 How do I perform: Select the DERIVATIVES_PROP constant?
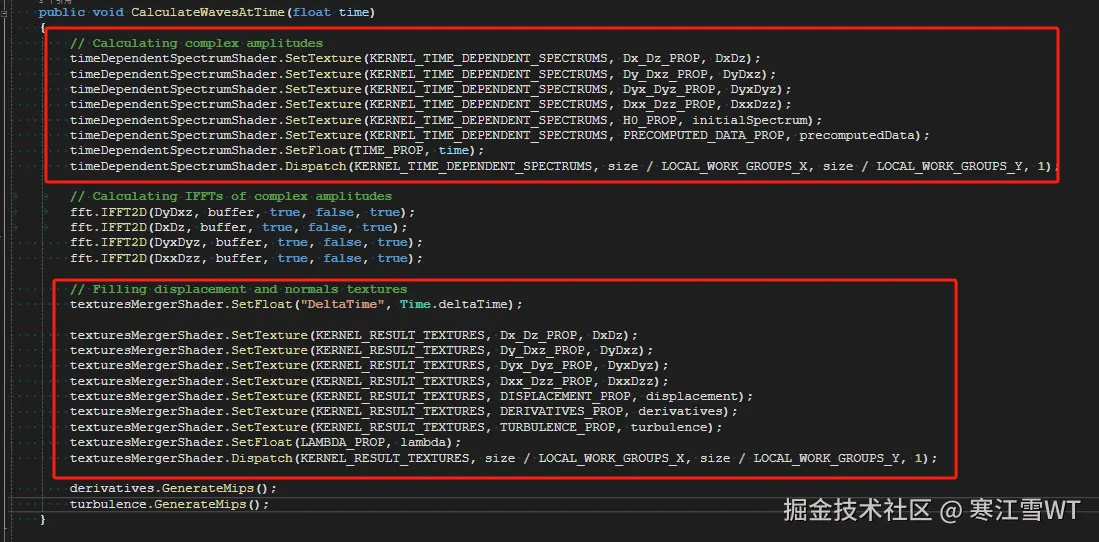tap(562, 411)
